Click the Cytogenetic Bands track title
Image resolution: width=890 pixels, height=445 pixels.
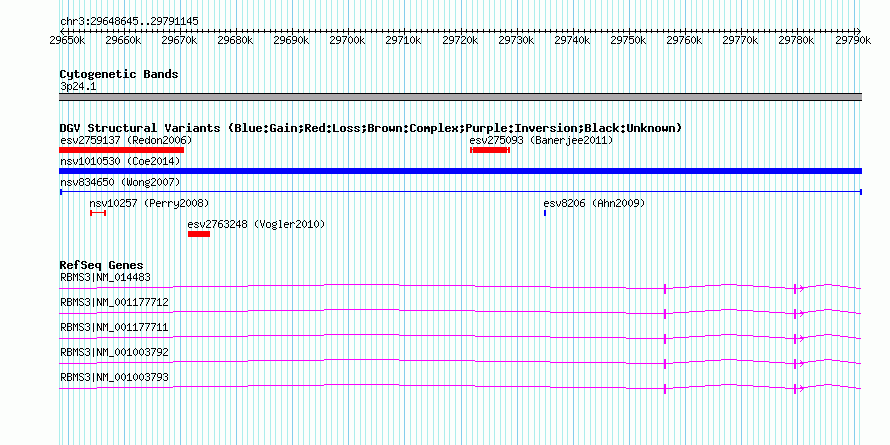click(x=119, y=74)
